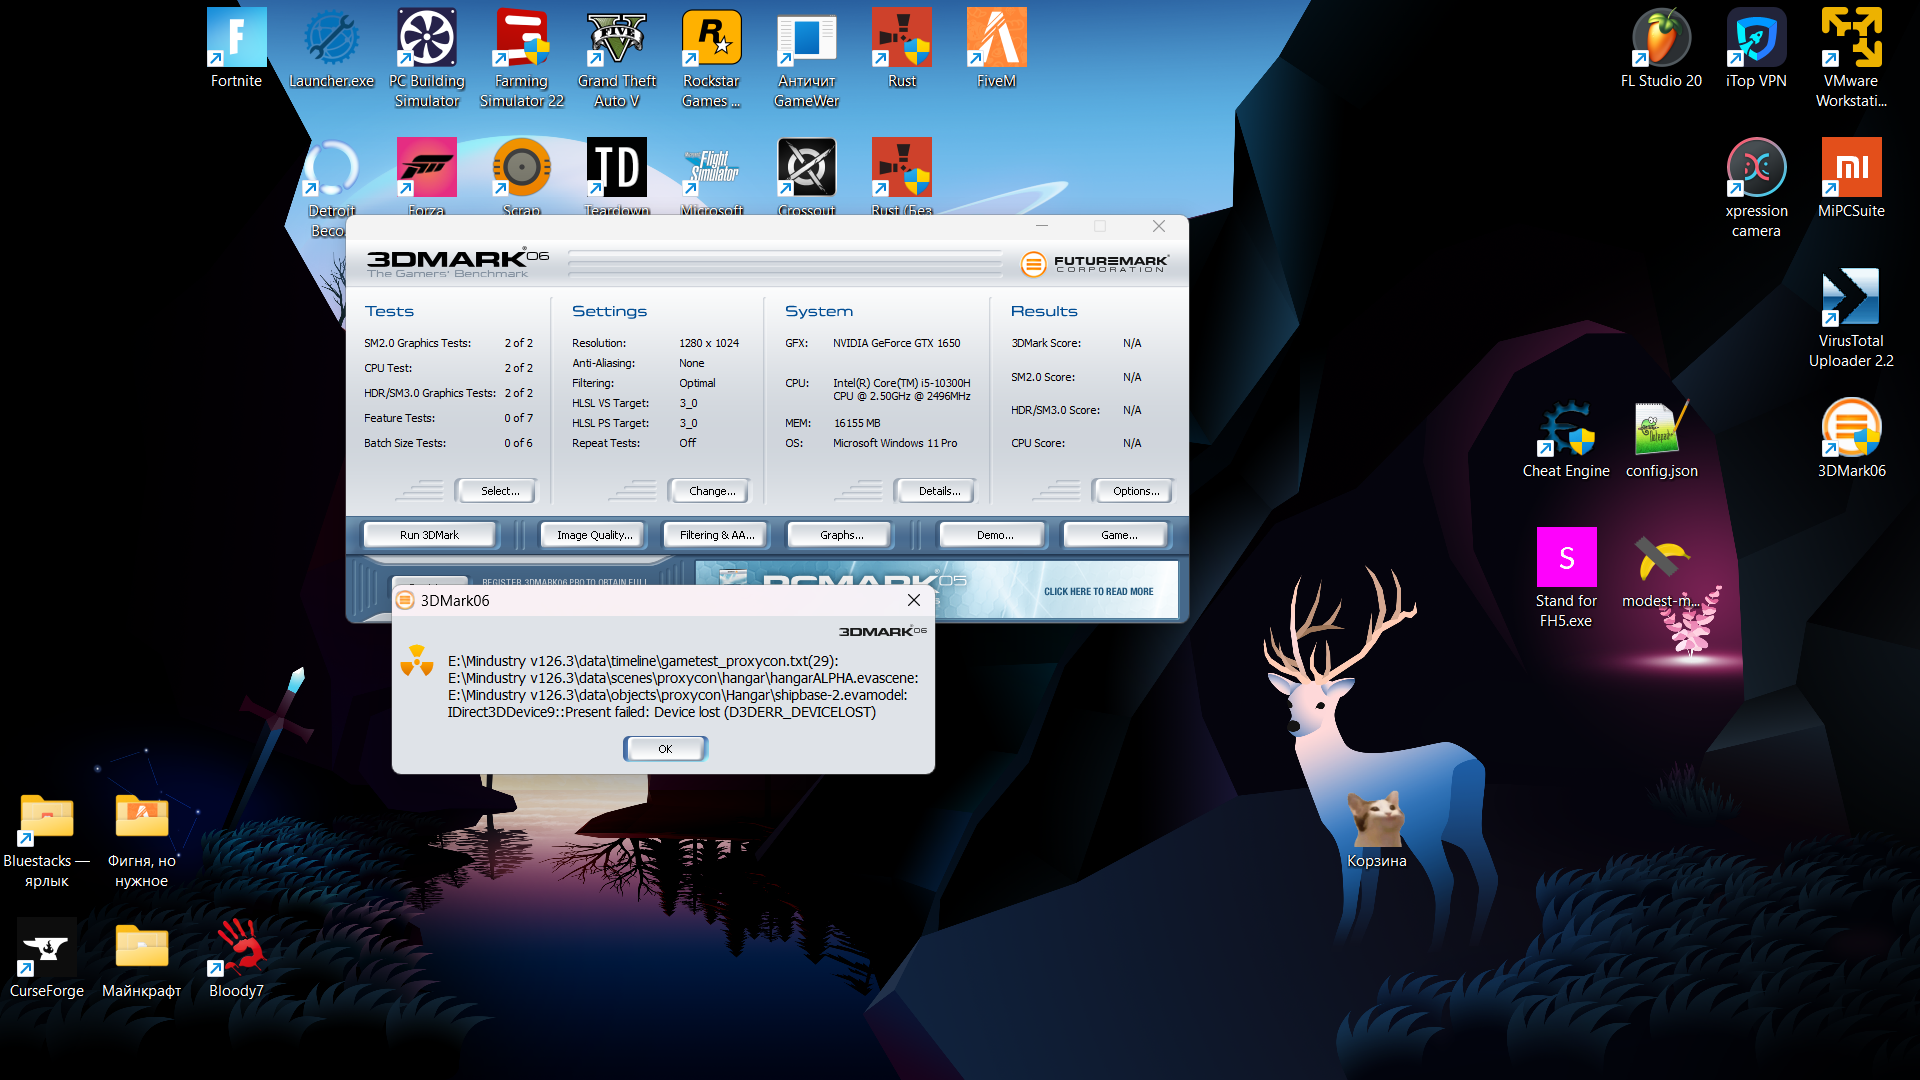The height and width of the screenshot is (1080, 1920).
Task: Open results Options
Action: [x=1135, y=491]
